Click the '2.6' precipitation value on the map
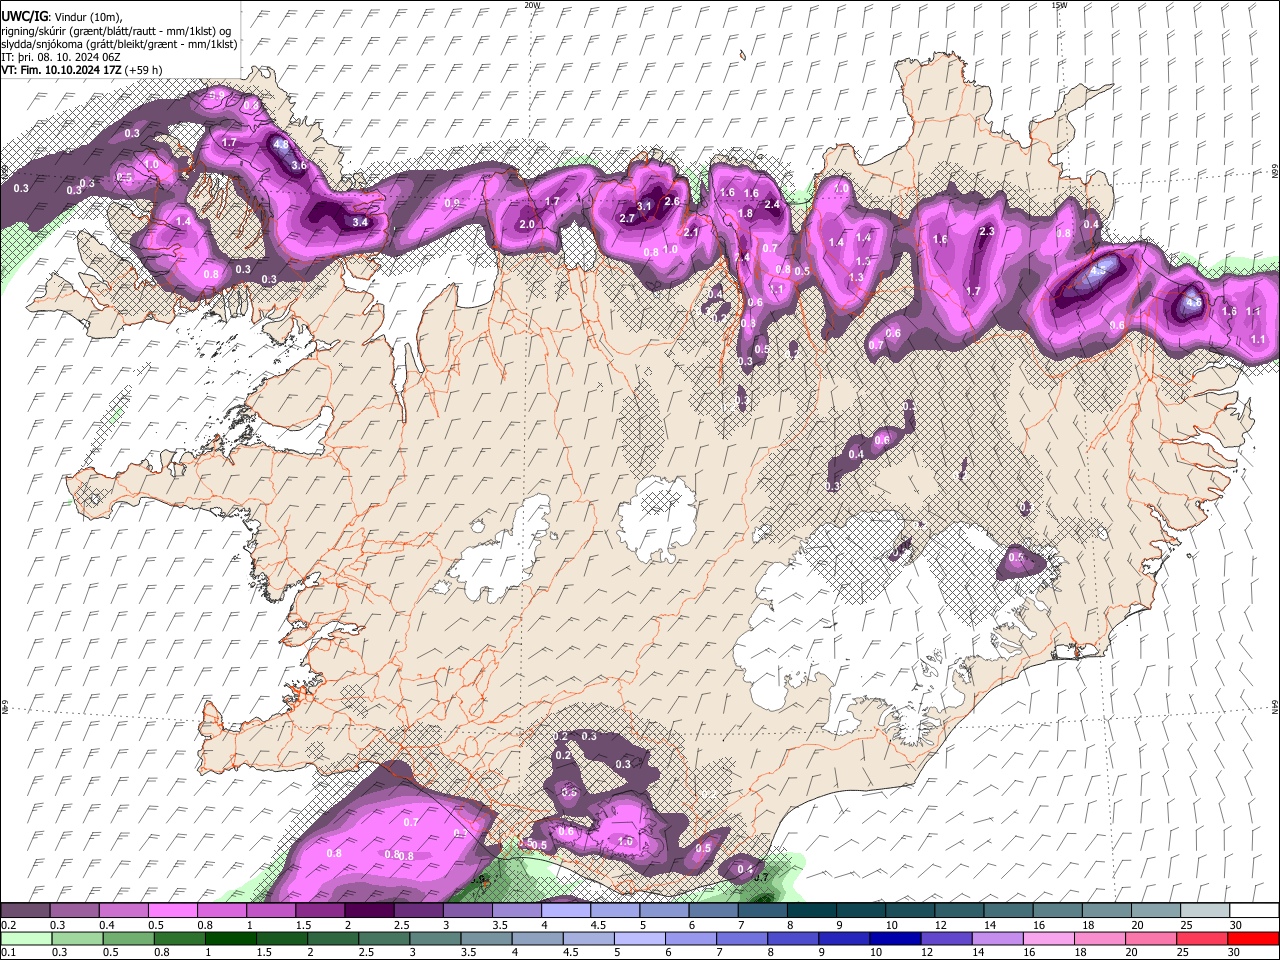1280x960 pixels. [672, 201]
